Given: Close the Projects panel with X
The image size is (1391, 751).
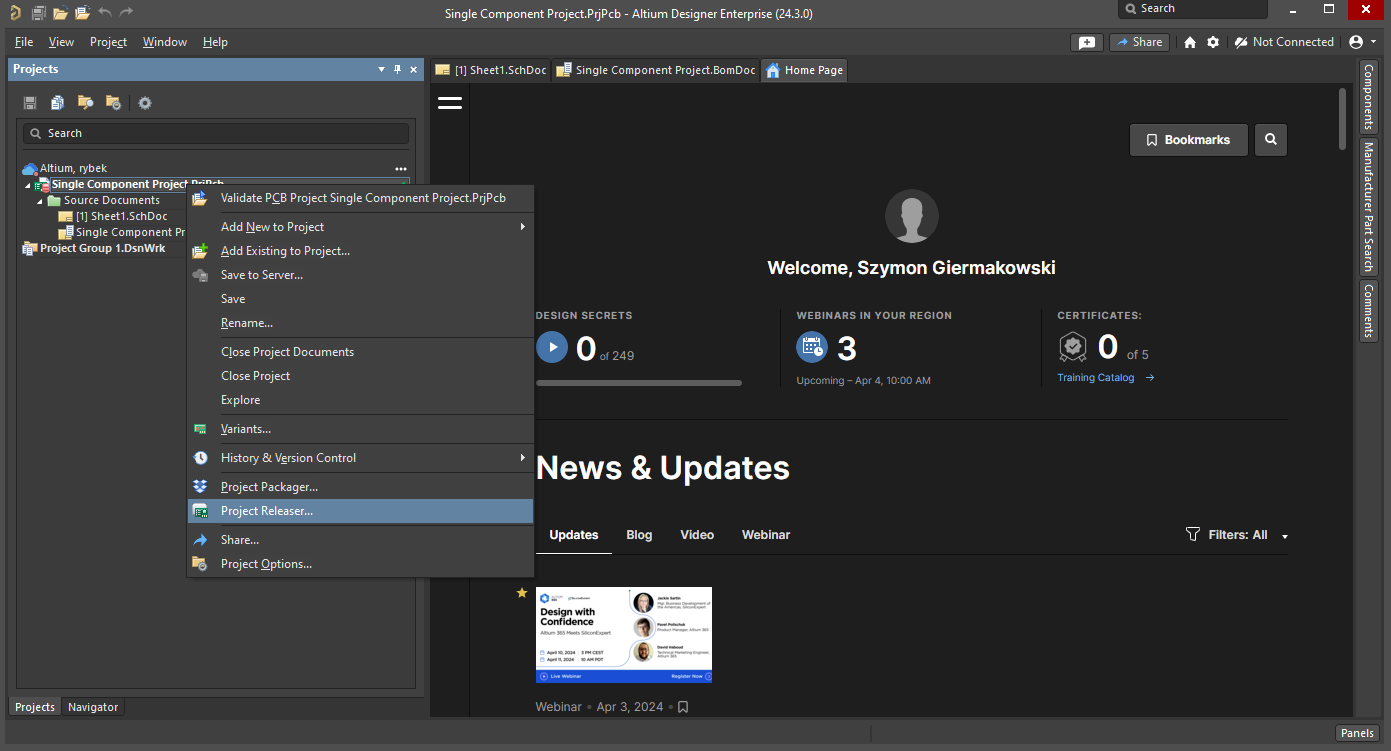Looking at the screenshot, I should 414,69.
